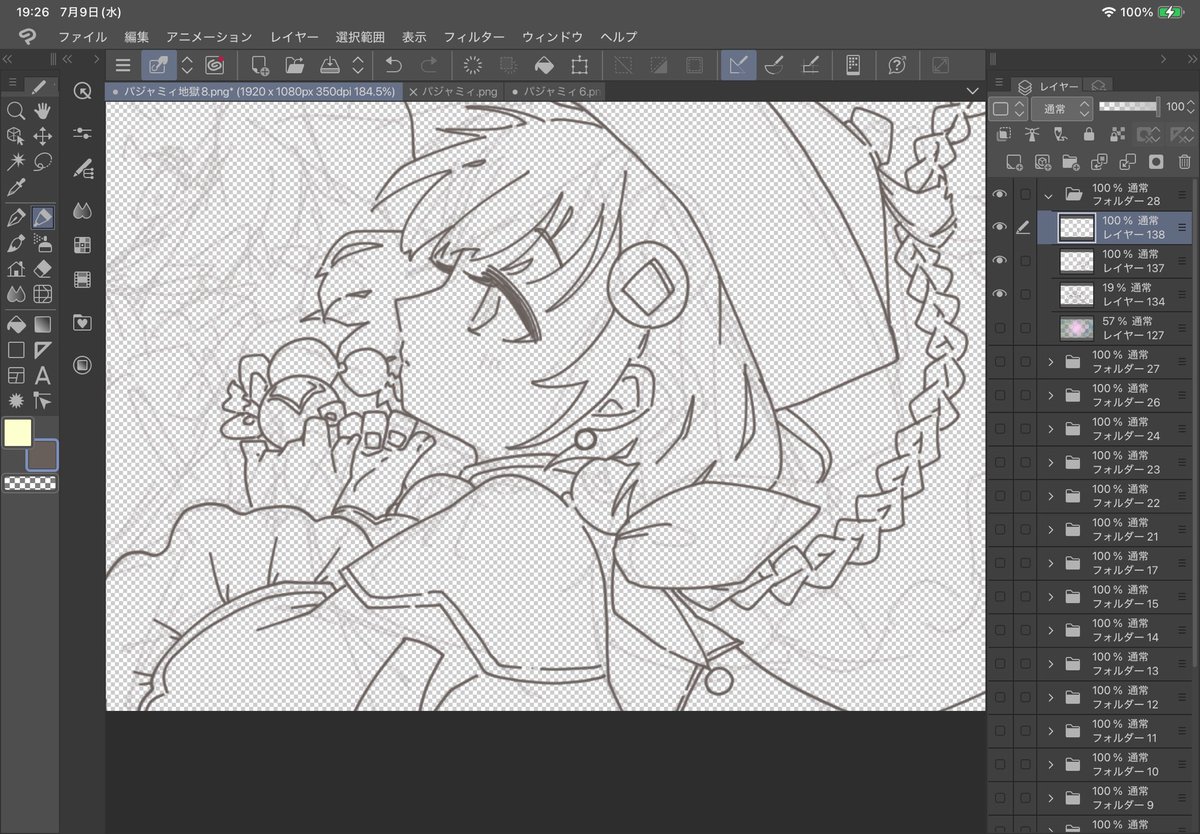Screen dimensions: 1200x834
Task: Hide レイヤー 138 with eye icon
Action: 999,227
